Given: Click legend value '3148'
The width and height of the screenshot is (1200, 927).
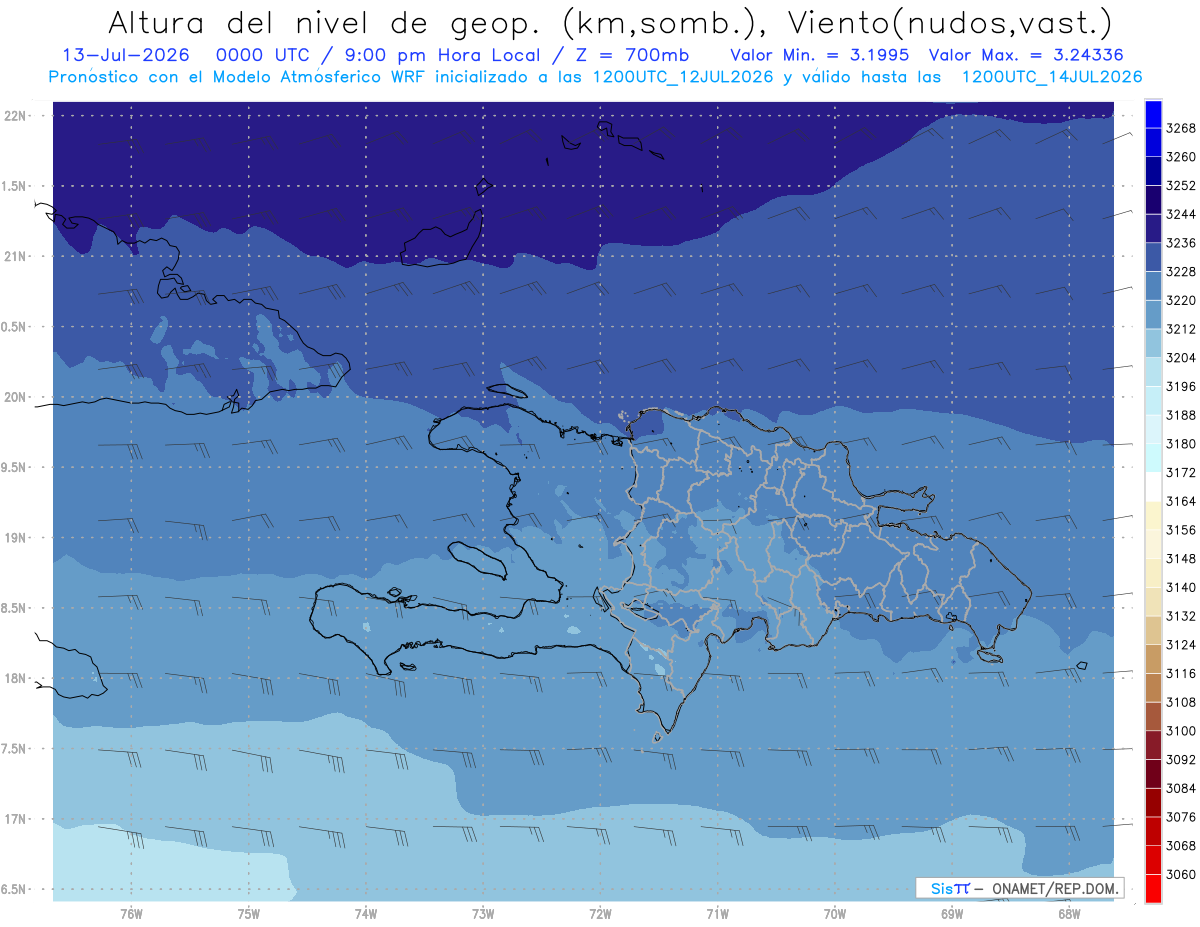Looking at the screenshot, I should 1181,558.
